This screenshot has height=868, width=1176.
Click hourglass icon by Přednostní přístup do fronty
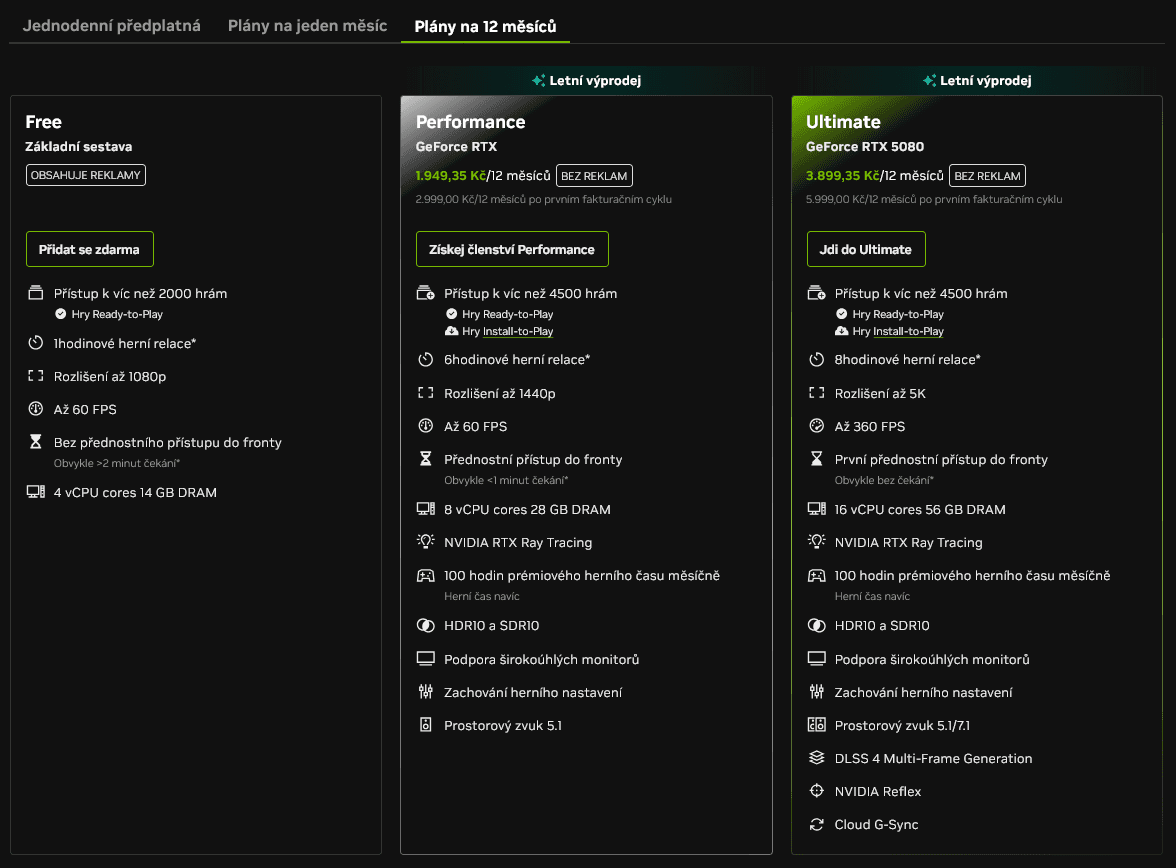pos(425,458)
